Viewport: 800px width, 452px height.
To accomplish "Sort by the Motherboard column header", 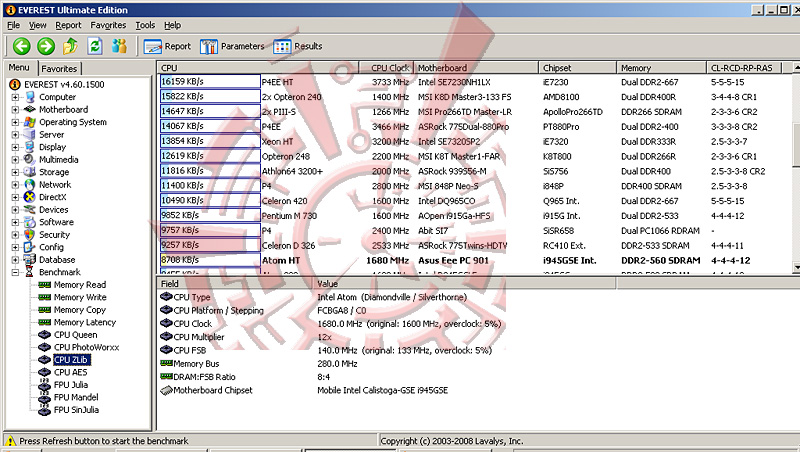I will (475, 68).
